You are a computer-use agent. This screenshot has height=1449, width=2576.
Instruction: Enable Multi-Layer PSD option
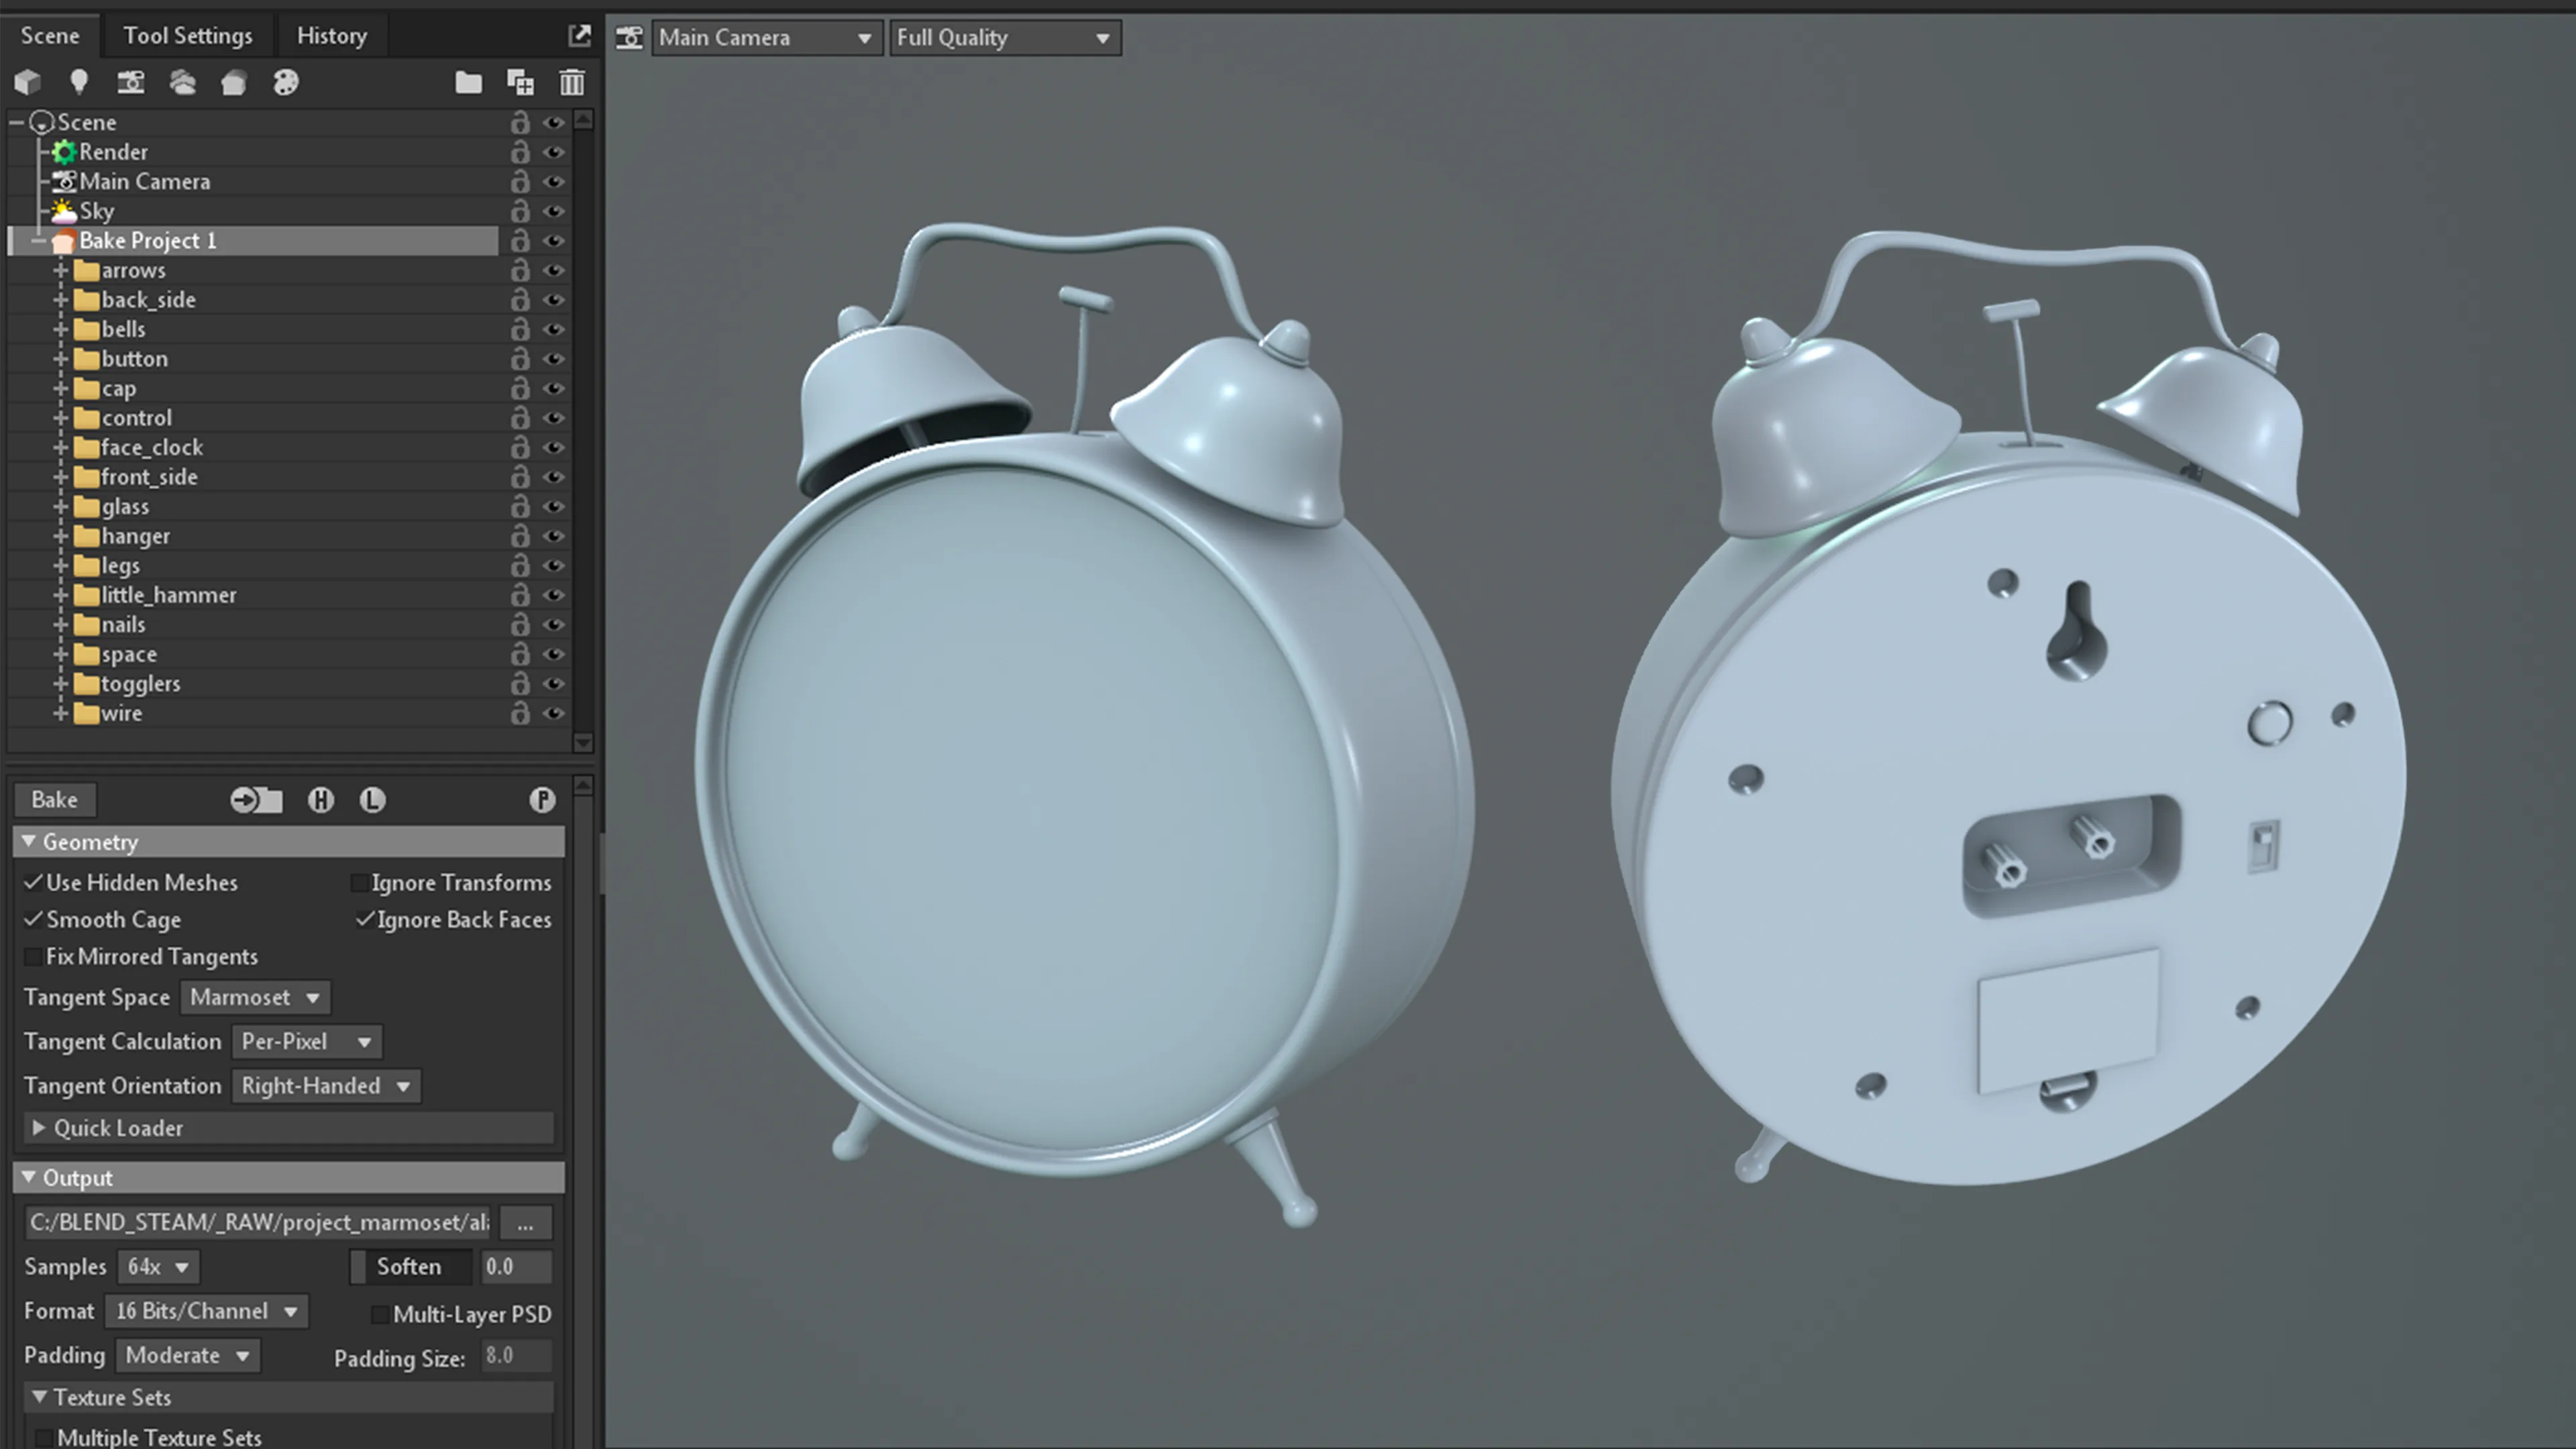pyautogui.click(x=380, y=1314)
